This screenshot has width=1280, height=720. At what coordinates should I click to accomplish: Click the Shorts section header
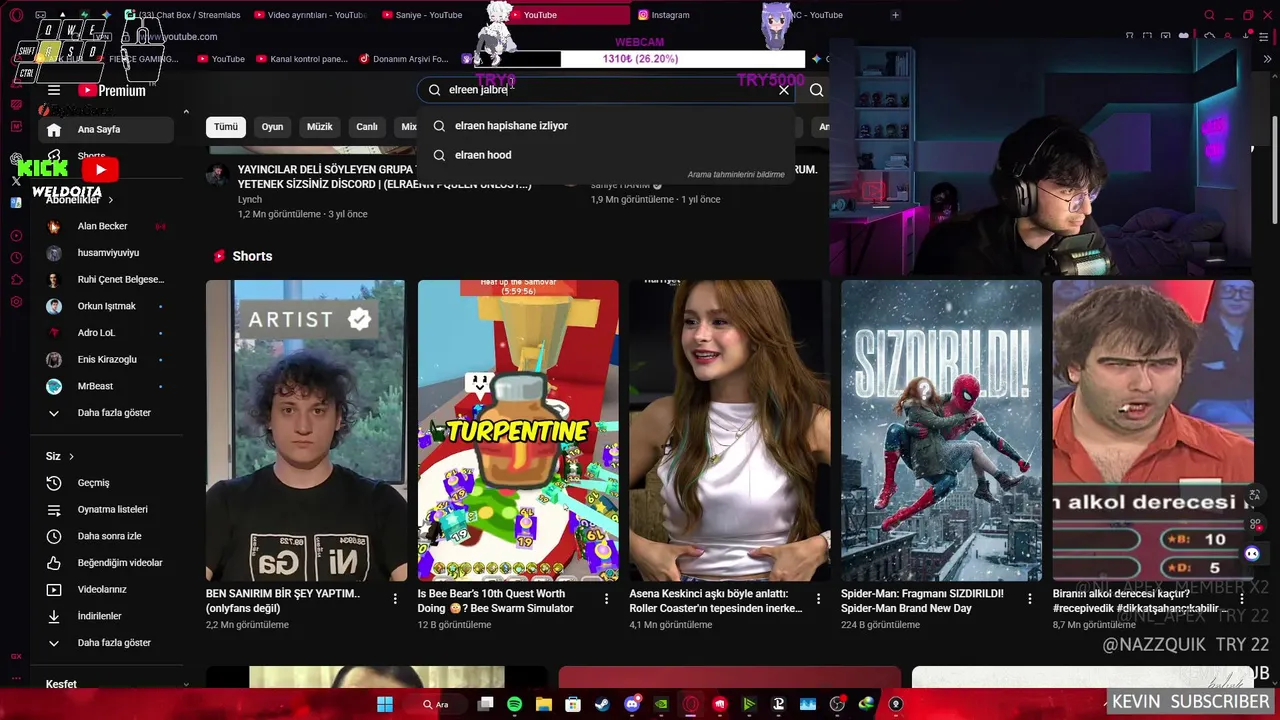point(243,256)
